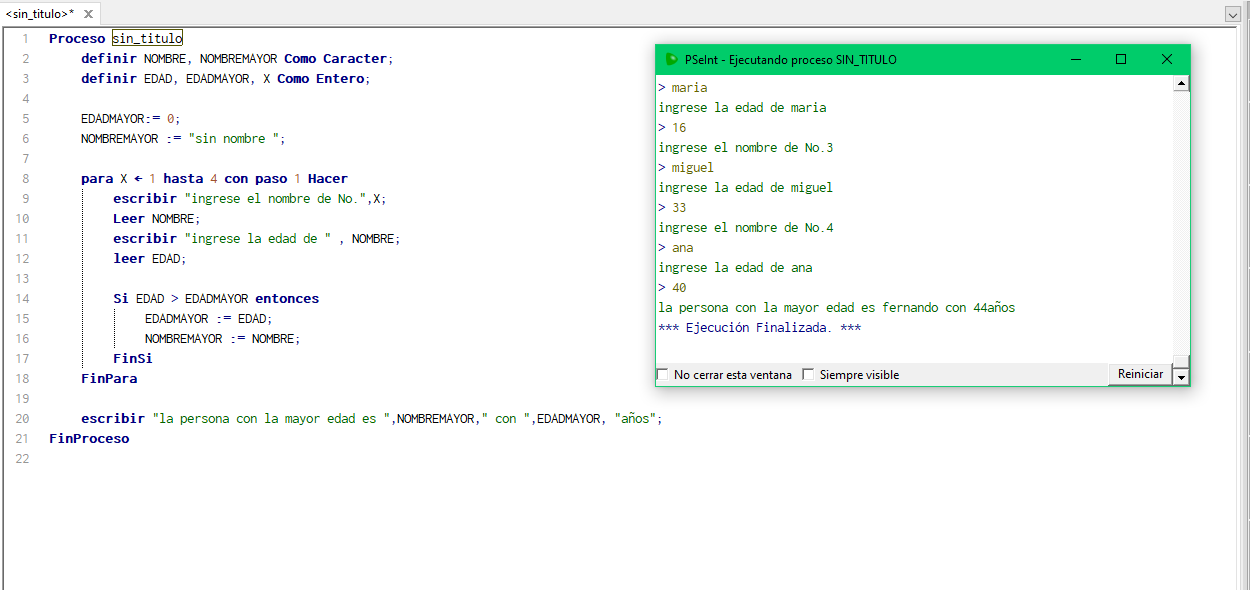1250x590 pixels.
Task: Click the string "sin nombre " on line 6
Action: [236, 138]
